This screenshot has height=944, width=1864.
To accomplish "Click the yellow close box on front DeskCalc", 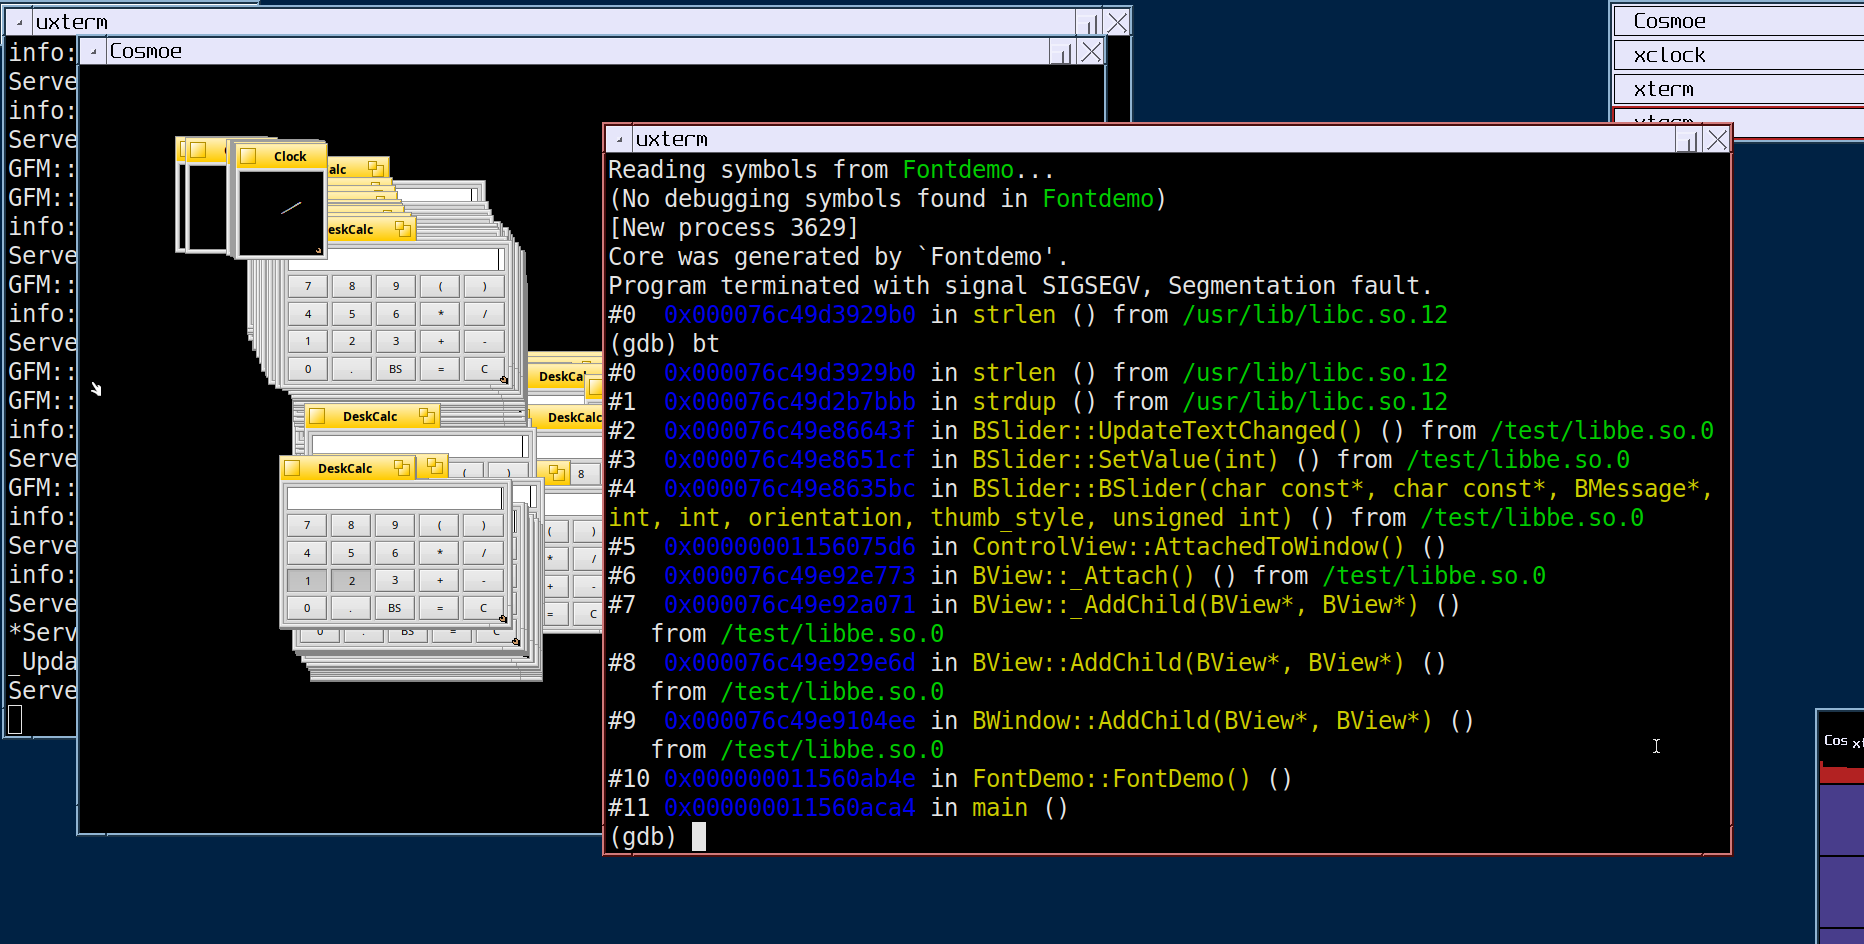I will [x=293, y=468].
